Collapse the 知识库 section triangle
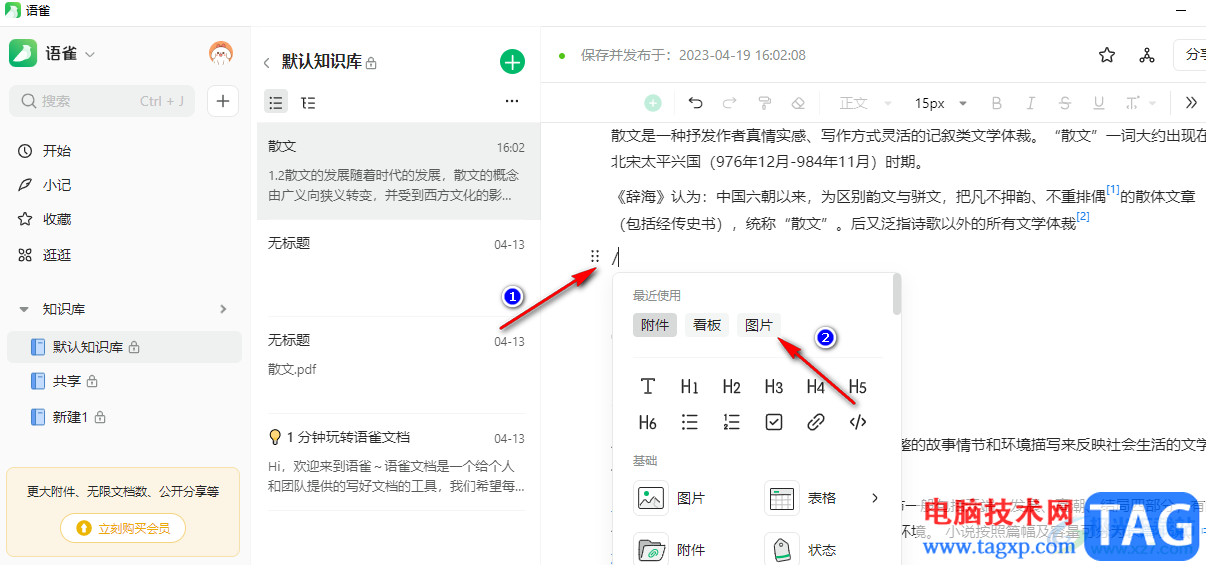The height and width of the screenshot is (565, 1206). click(25, 309)
